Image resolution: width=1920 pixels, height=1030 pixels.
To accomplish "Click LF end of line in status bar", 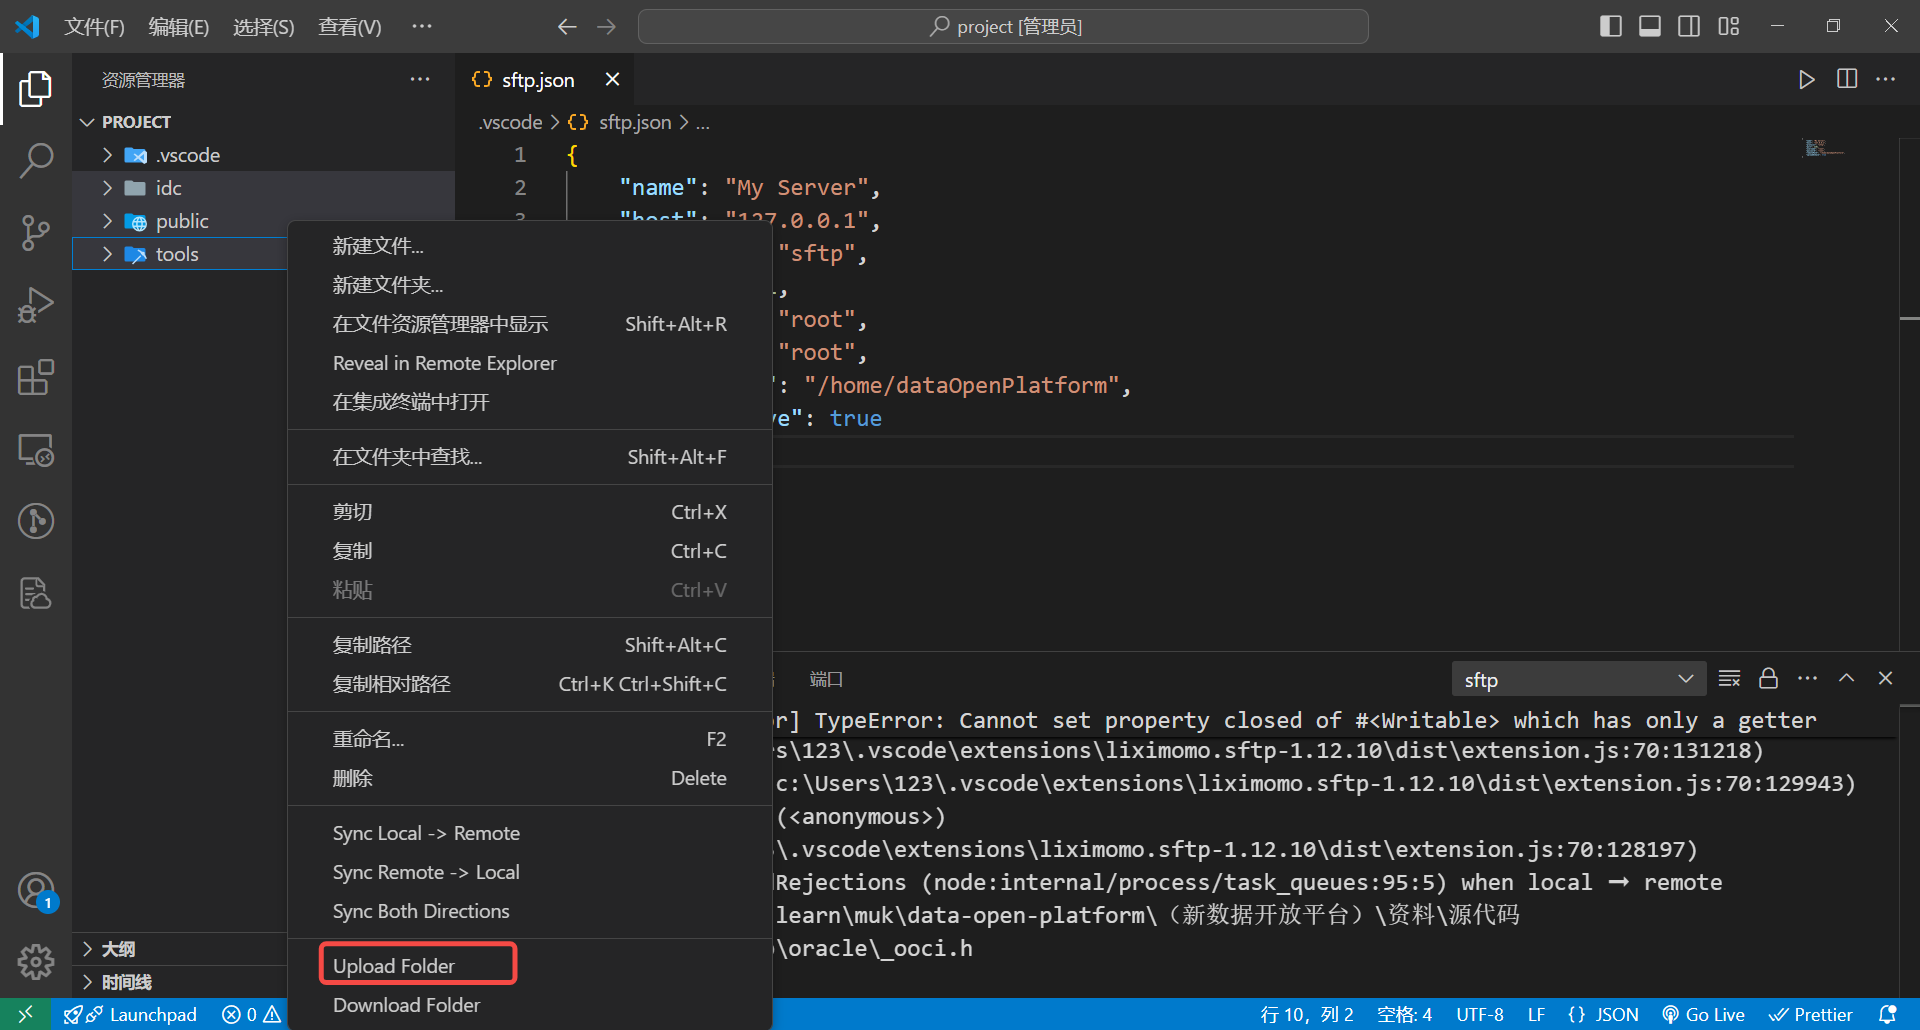I will pos(1536,1014).
